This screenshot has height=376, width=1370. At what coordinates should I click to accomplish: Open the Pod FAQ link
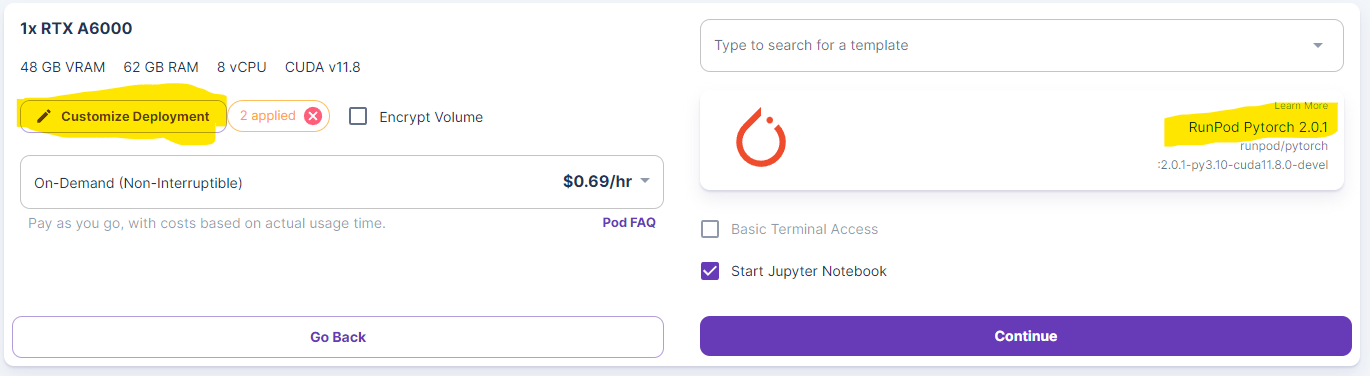(629, 223)
